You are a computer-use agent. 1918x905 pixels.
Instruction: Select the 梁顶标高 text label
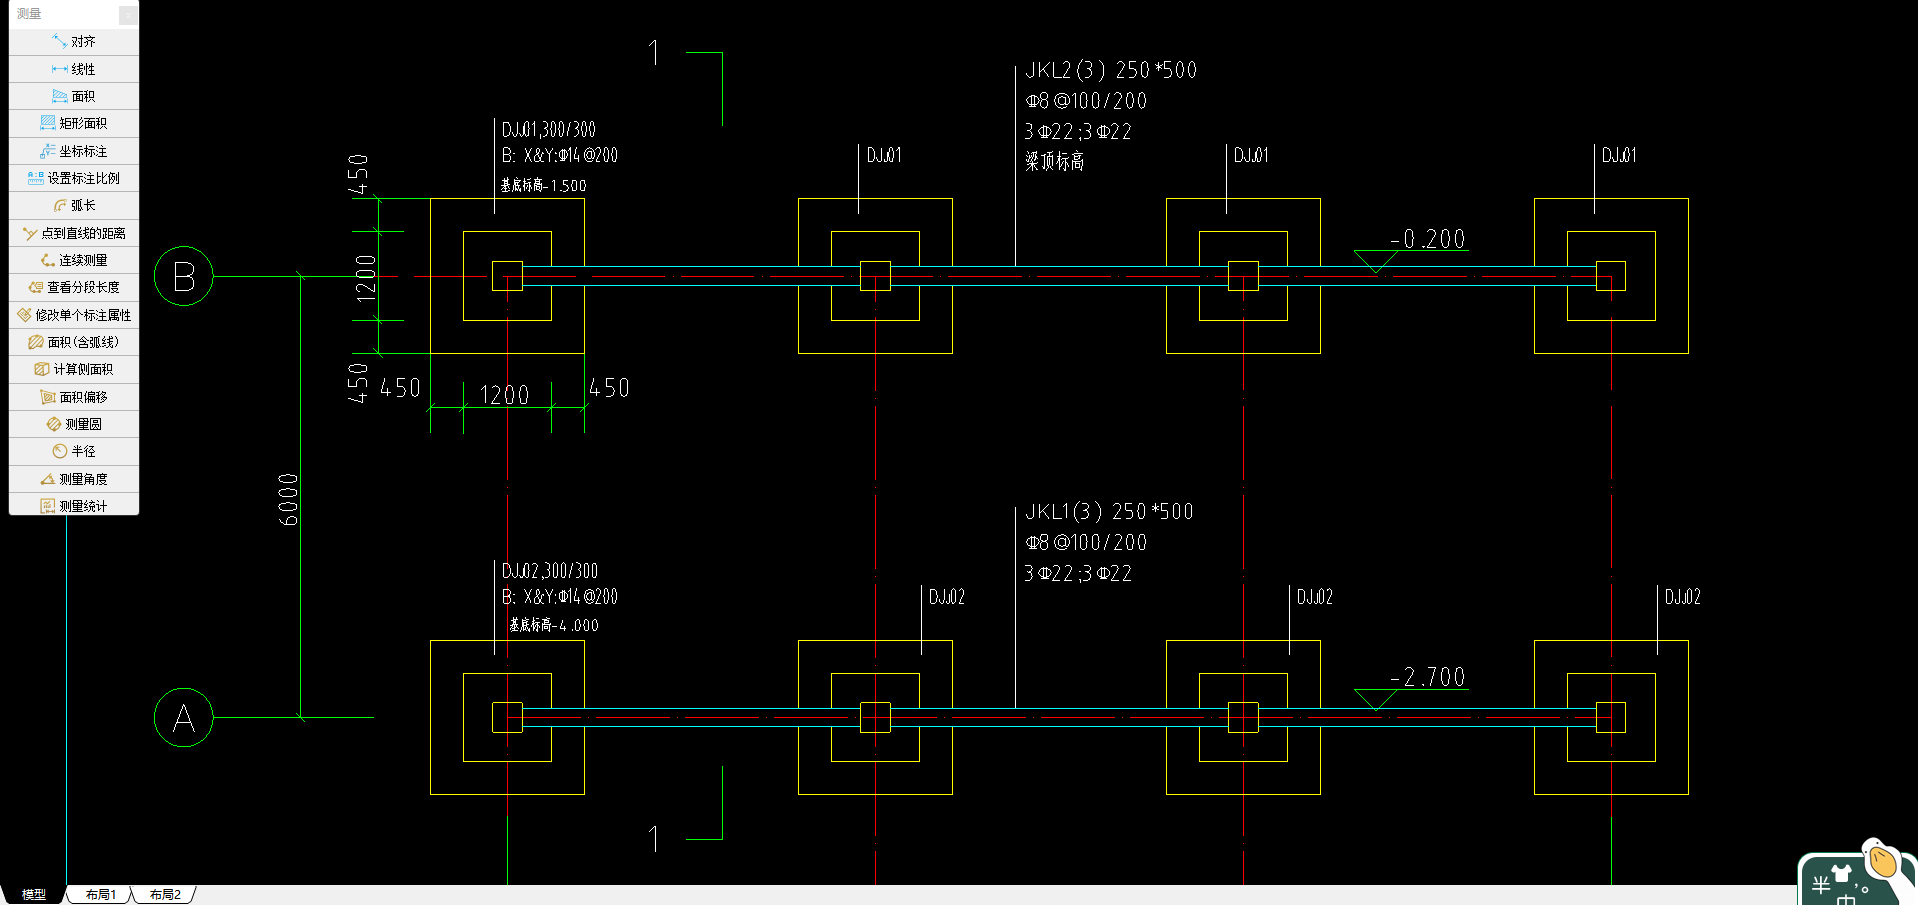[1054, 161]
